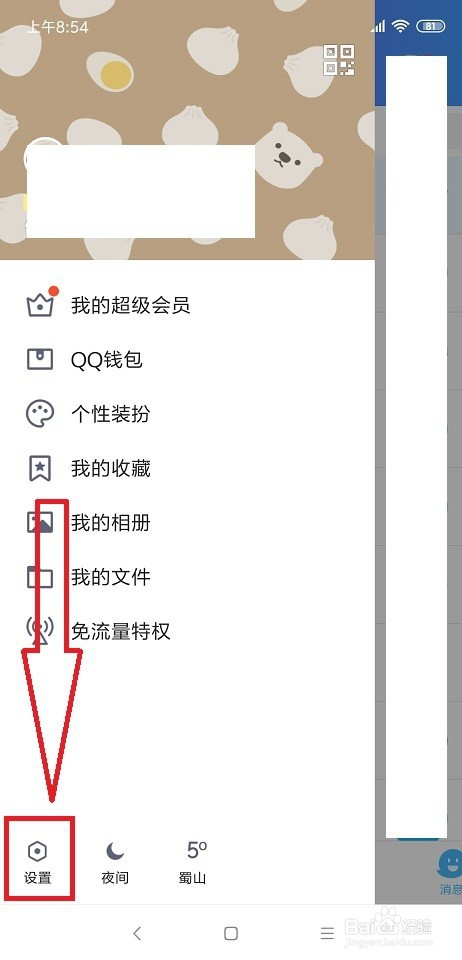This screenshot has height=960, width=462.
Task: Select 我的收藏 menu item
Action: point(110,468)
